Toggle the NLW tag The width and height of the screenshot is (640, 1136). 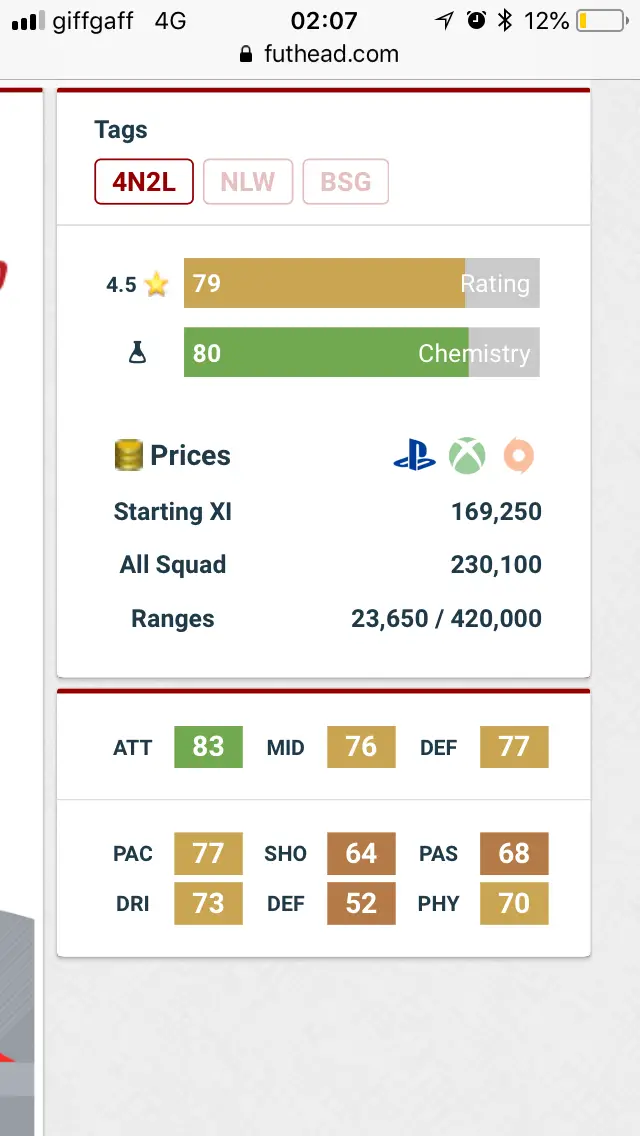[248, 182]
